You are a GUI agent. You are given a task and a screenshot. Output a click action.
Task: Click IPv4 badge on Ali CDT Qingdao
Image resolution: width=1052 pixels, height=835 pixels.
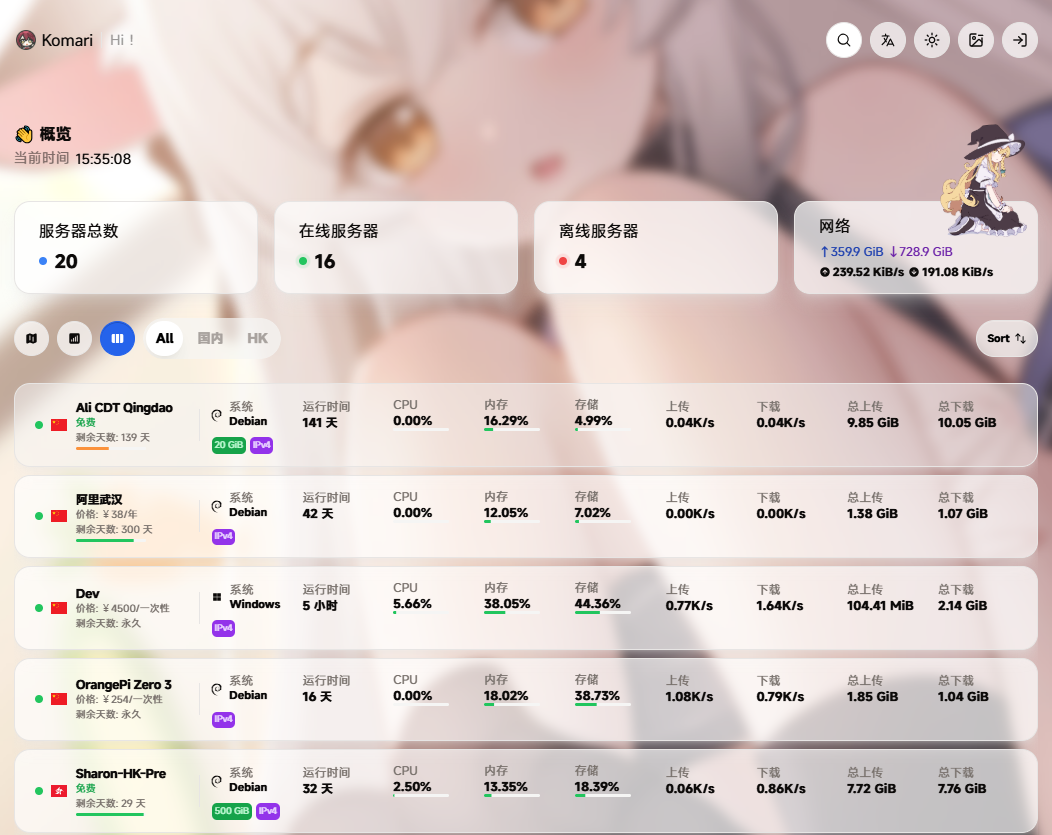coord(262,445)
